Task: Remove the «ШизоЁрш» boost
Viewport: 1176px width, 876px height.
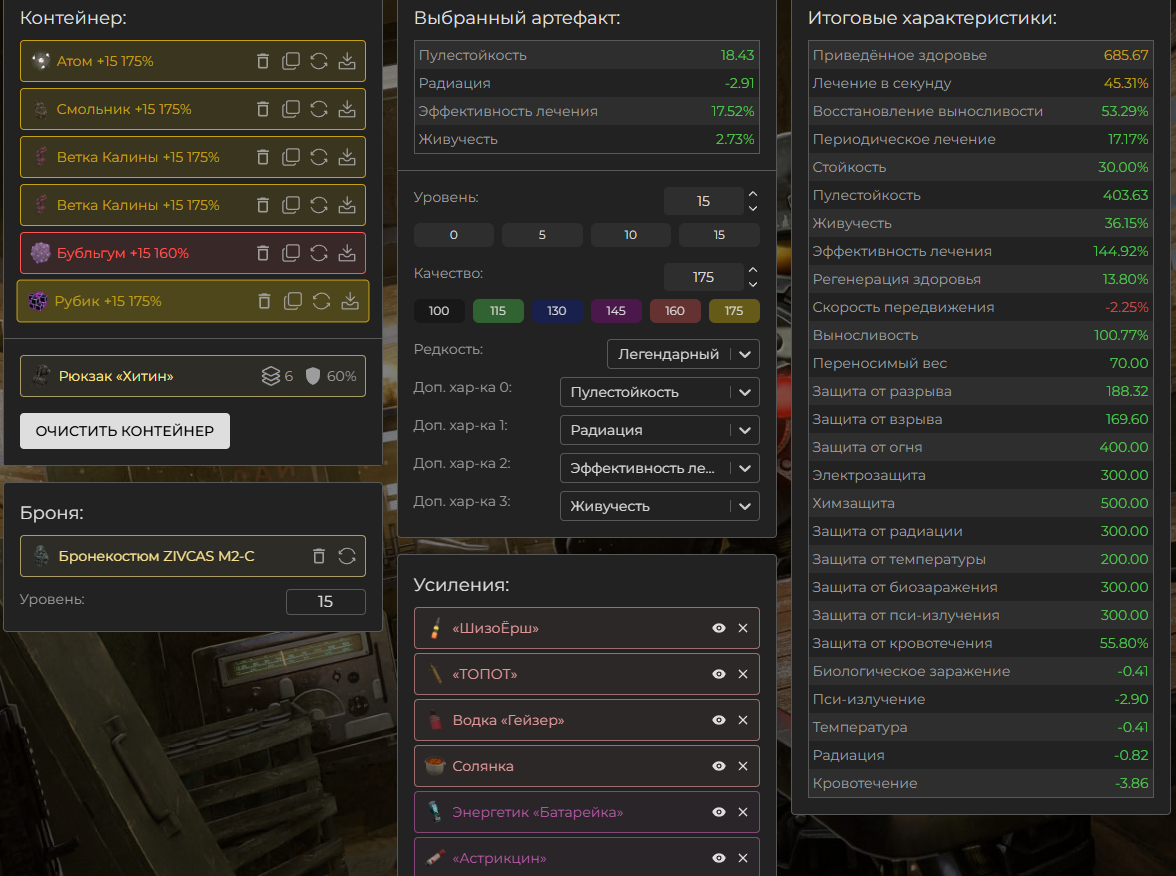Action: click(x=743, y=628)
